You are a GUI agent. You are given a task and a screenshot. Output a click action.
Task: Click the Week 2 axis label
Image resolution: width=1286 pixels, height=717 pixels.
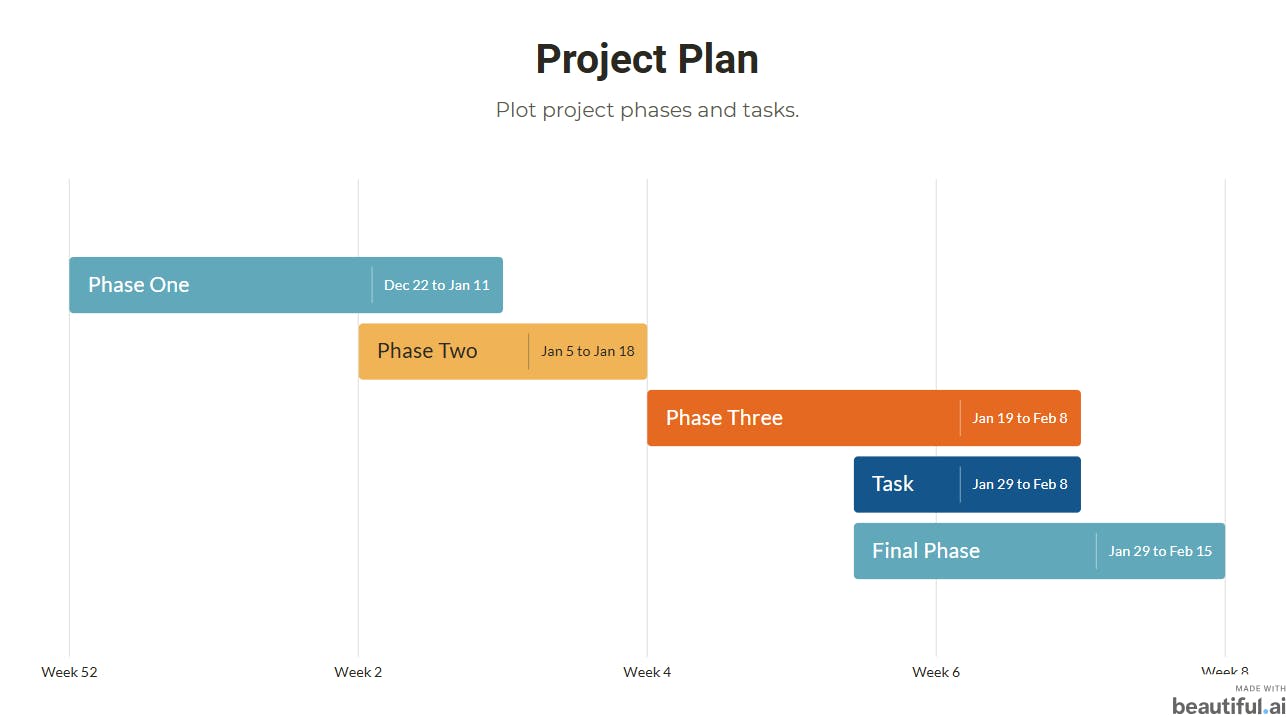tap(358, 672)
